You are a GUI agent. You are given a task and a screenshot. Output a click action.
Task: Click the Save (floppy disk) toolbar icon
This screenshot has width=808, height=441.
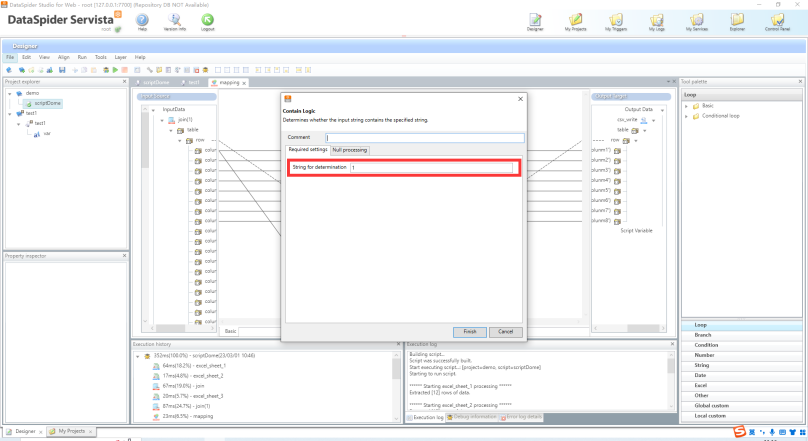pyautogui.click(x=62, y=70)
